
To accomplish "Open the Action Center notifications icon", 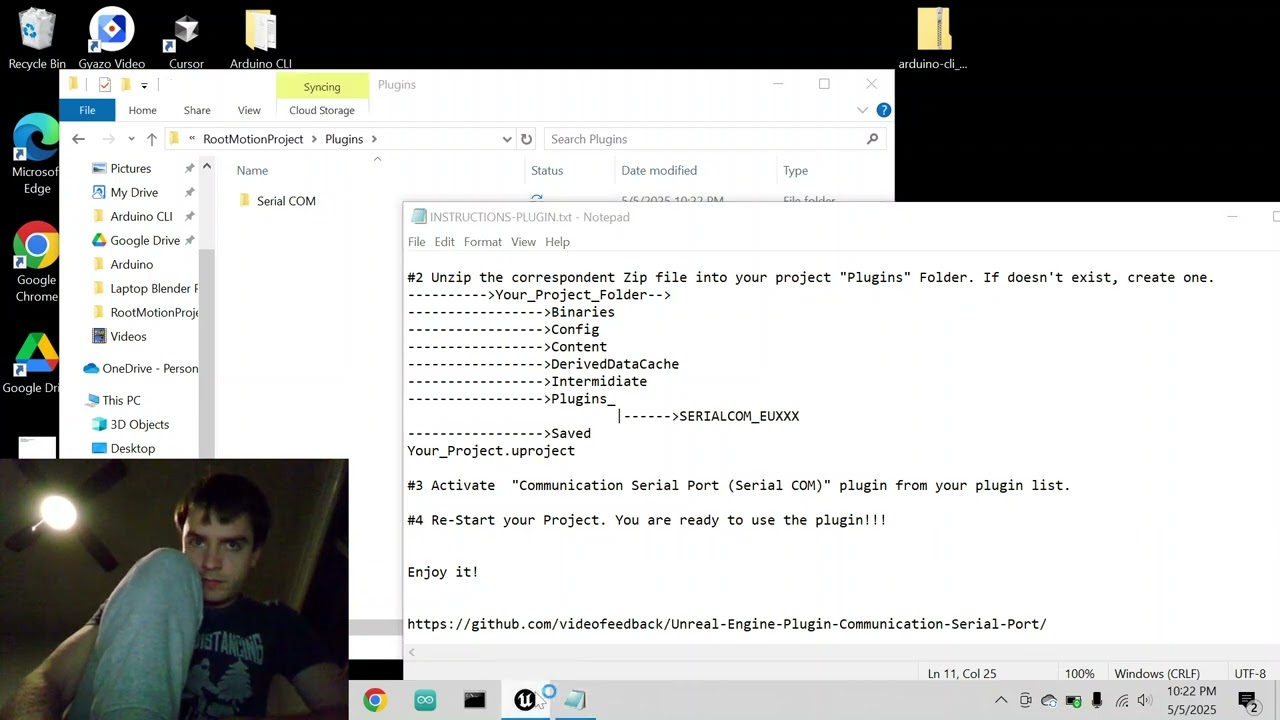I will tap(1248, 702).
